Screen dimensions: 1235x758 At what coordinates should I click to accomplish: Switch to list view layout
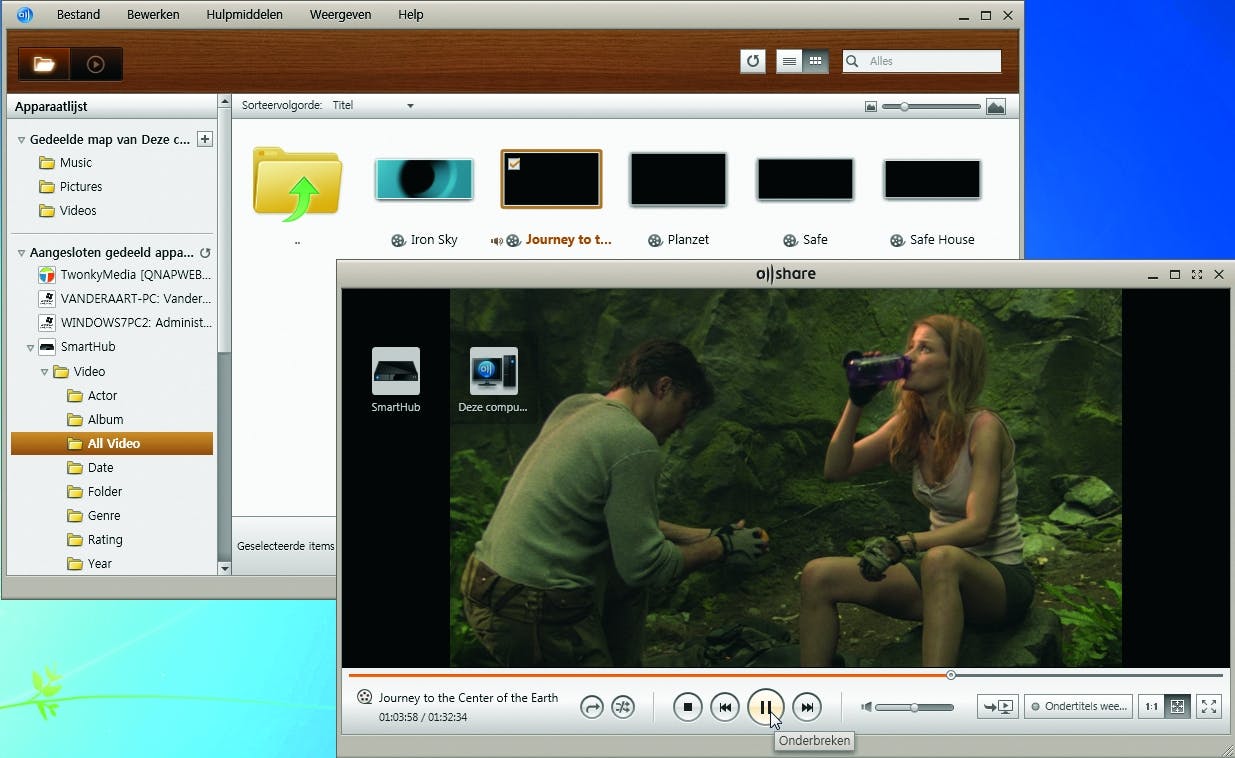(789, 61)
